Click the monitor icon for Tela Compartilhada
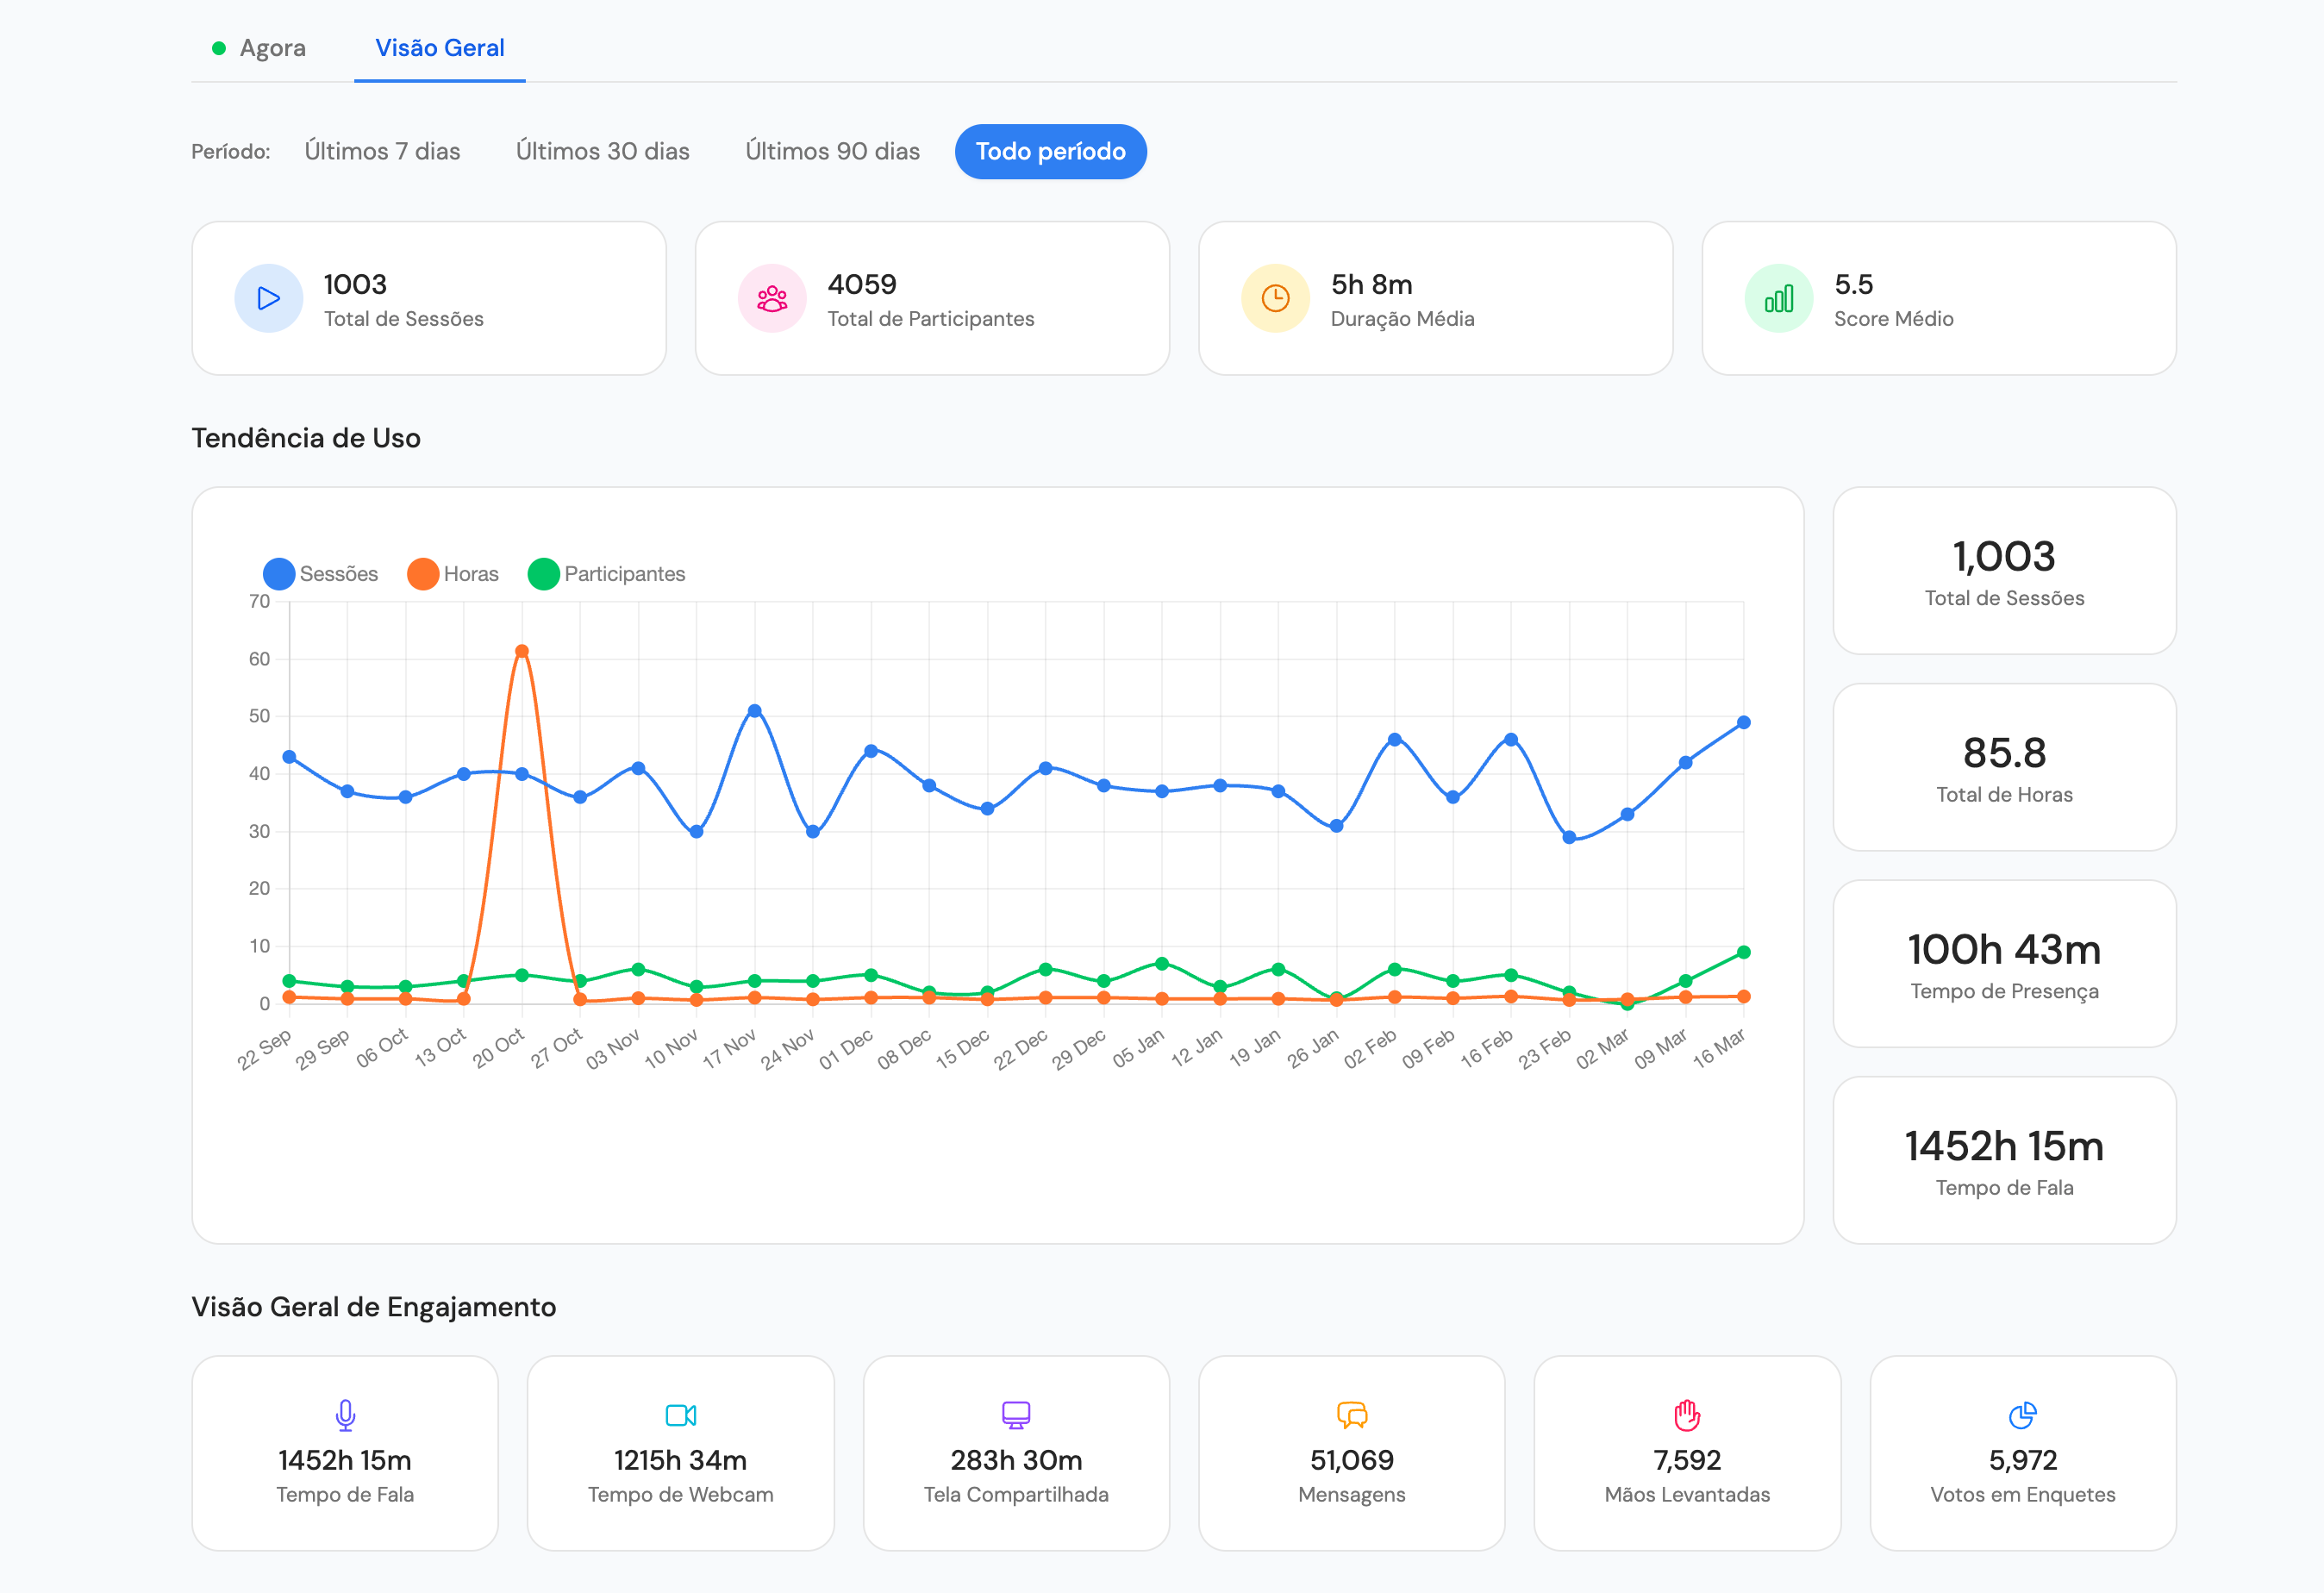2324x1593 pixels. coord(1016,1414)
